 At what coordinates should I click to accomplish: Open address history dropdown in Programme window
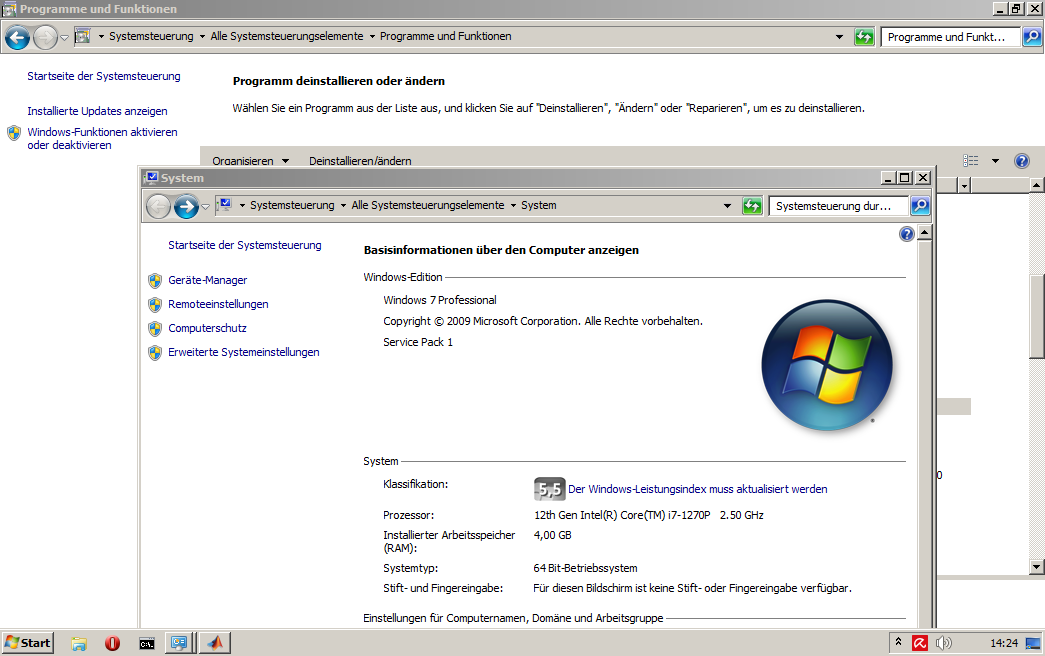click(839, 37)
